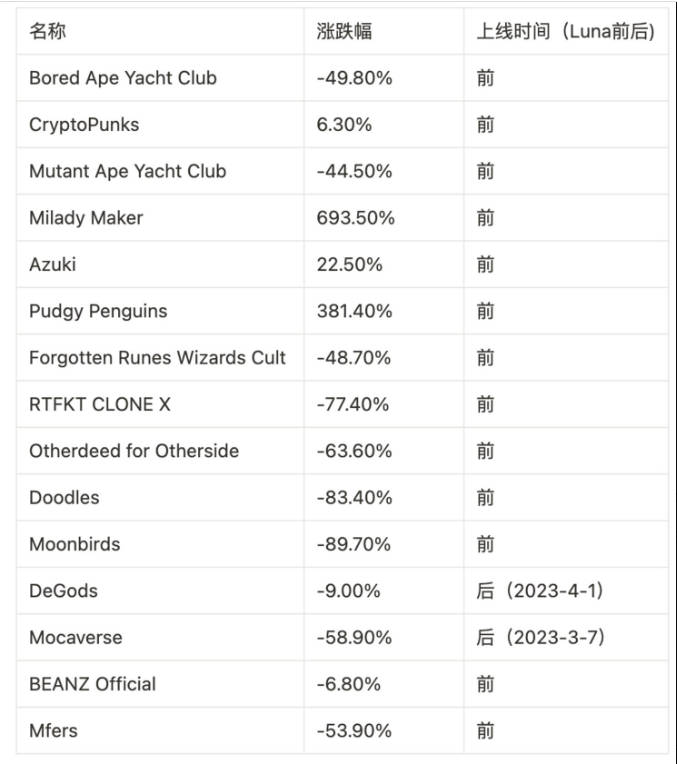Click the Mfers name cell
The image size is (677, 764).
point(53,731)
